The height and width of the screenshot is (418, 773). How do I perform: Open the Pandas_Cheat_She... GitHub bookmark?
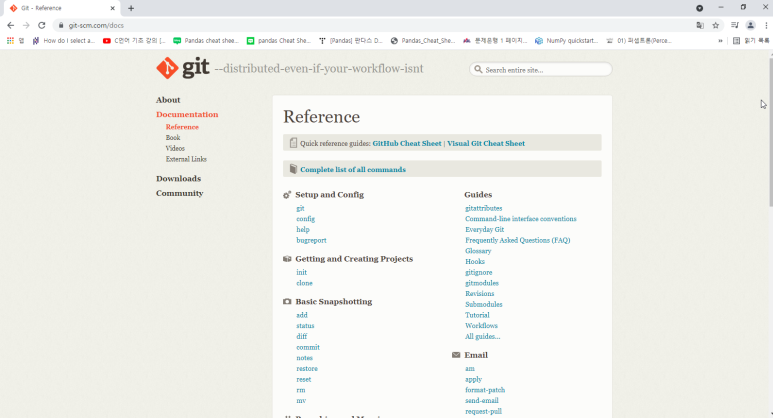click(423, 41)
